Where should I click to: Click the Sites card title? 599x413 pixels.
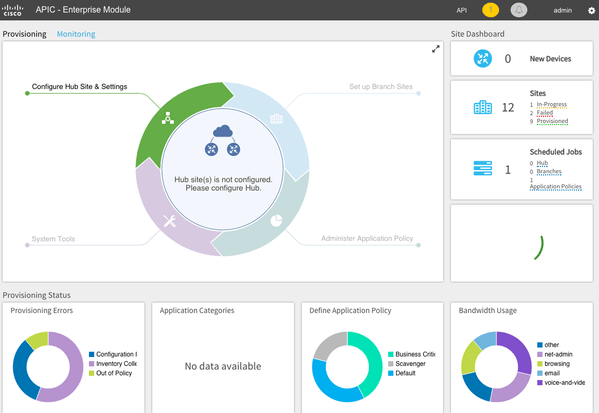tap(537, 93)
